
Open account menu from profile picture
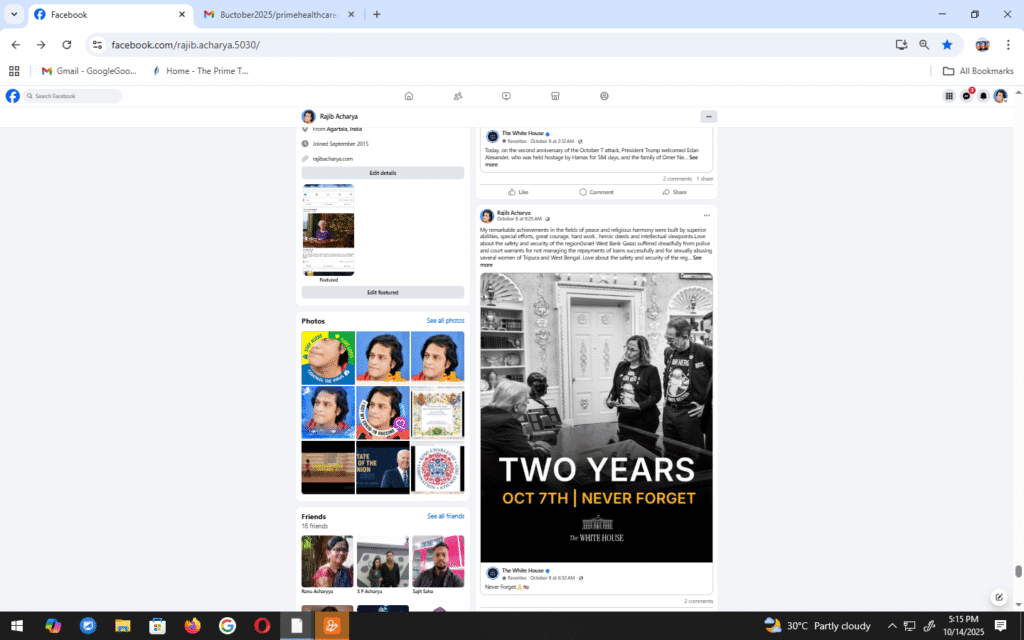(x=1000, y=96)
